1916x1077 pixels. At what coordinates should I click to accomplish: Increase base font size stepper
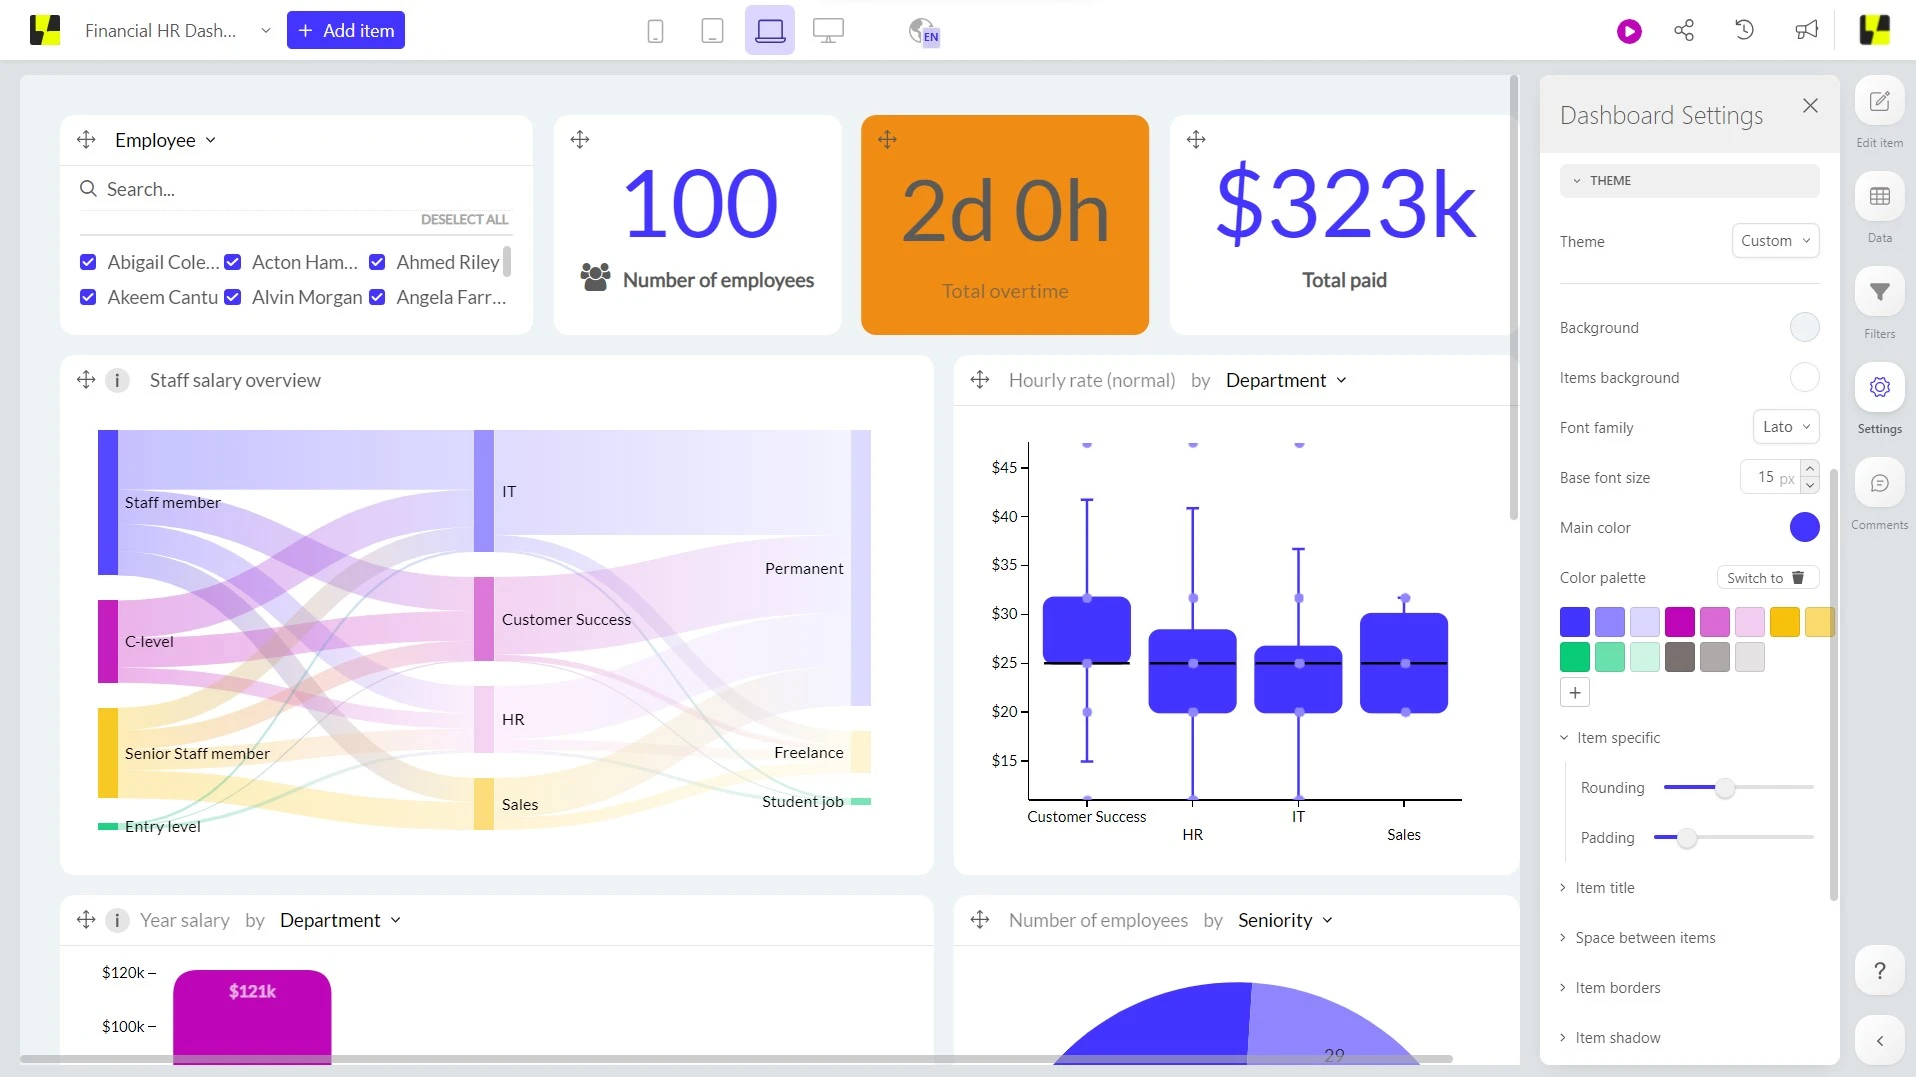click(1810, 468)
